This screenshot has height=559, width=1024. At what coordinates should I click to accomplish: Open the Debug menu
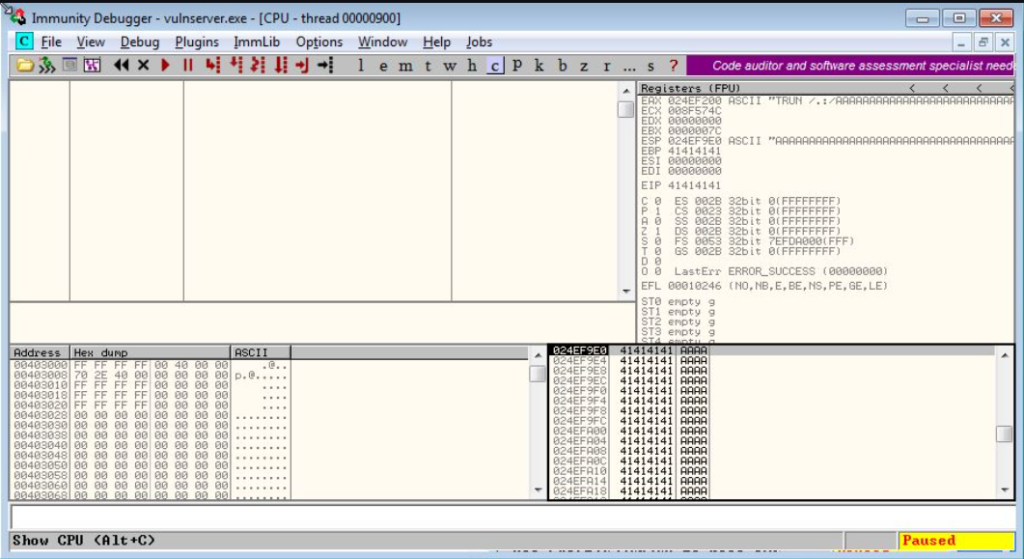140,42
